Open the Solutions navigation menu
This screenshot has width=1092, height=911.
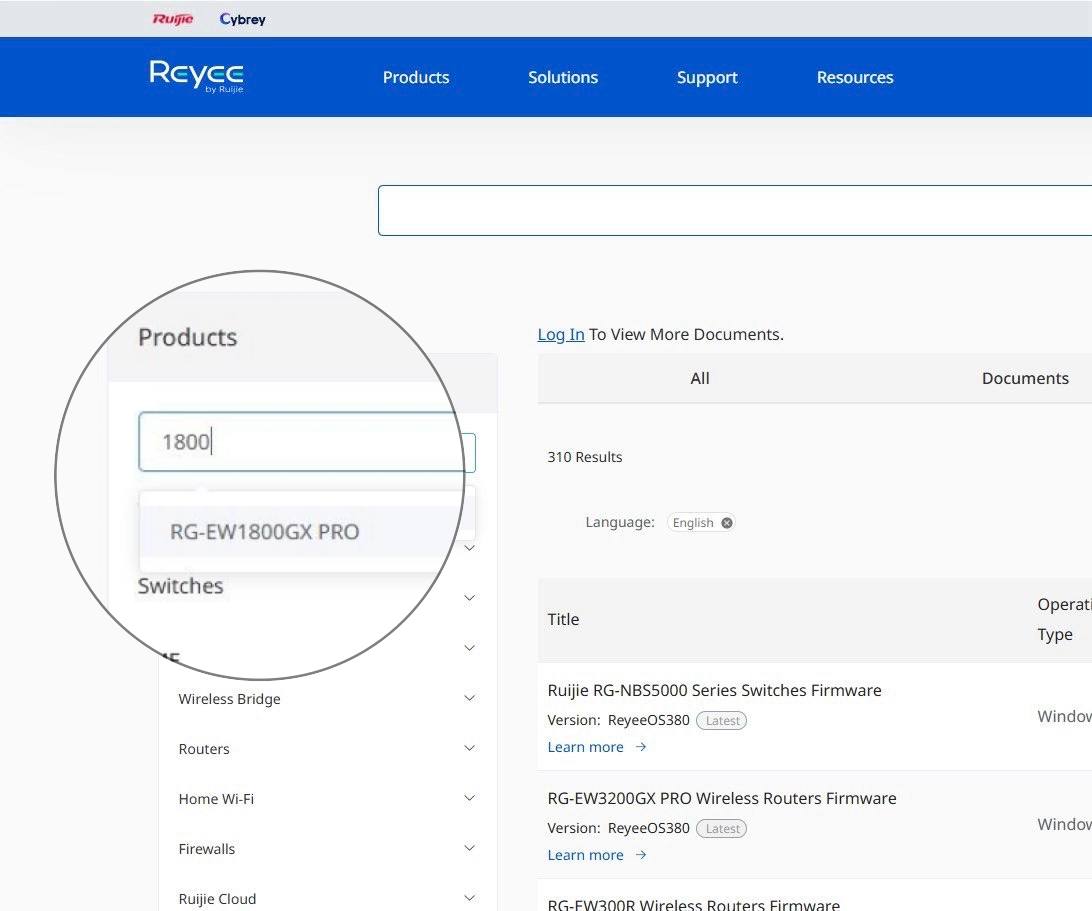(563, 77)
